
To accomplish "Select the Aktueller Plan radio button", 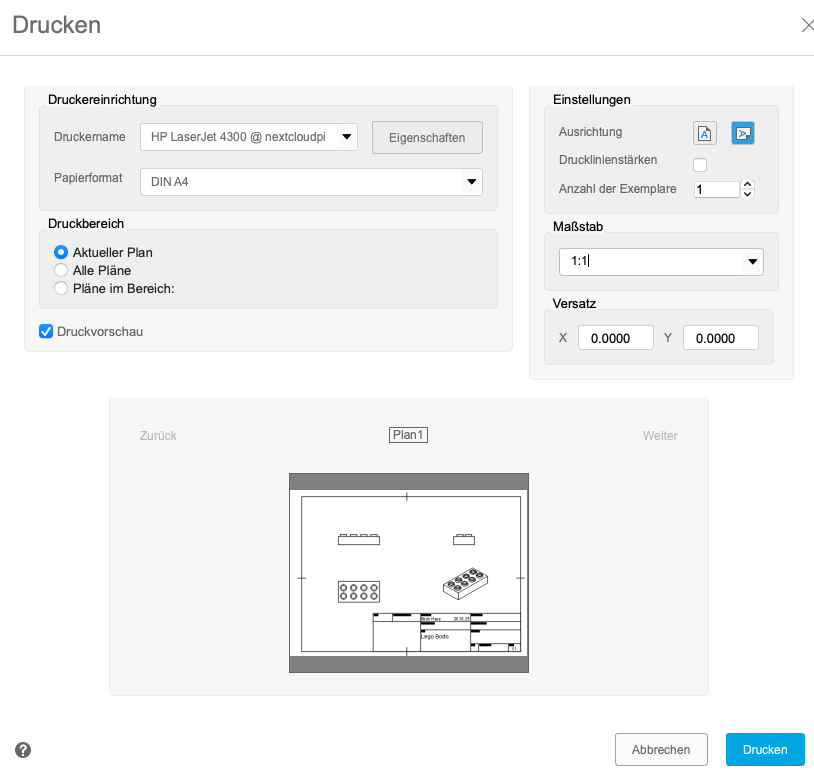I will [61, 253].
